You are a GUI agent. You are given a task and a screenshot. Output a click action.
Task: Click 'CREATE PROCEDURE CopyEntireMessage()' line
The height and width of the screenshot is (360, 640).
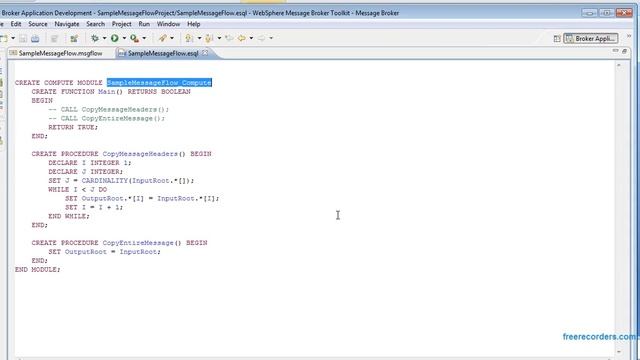click(x=120, y=243)
